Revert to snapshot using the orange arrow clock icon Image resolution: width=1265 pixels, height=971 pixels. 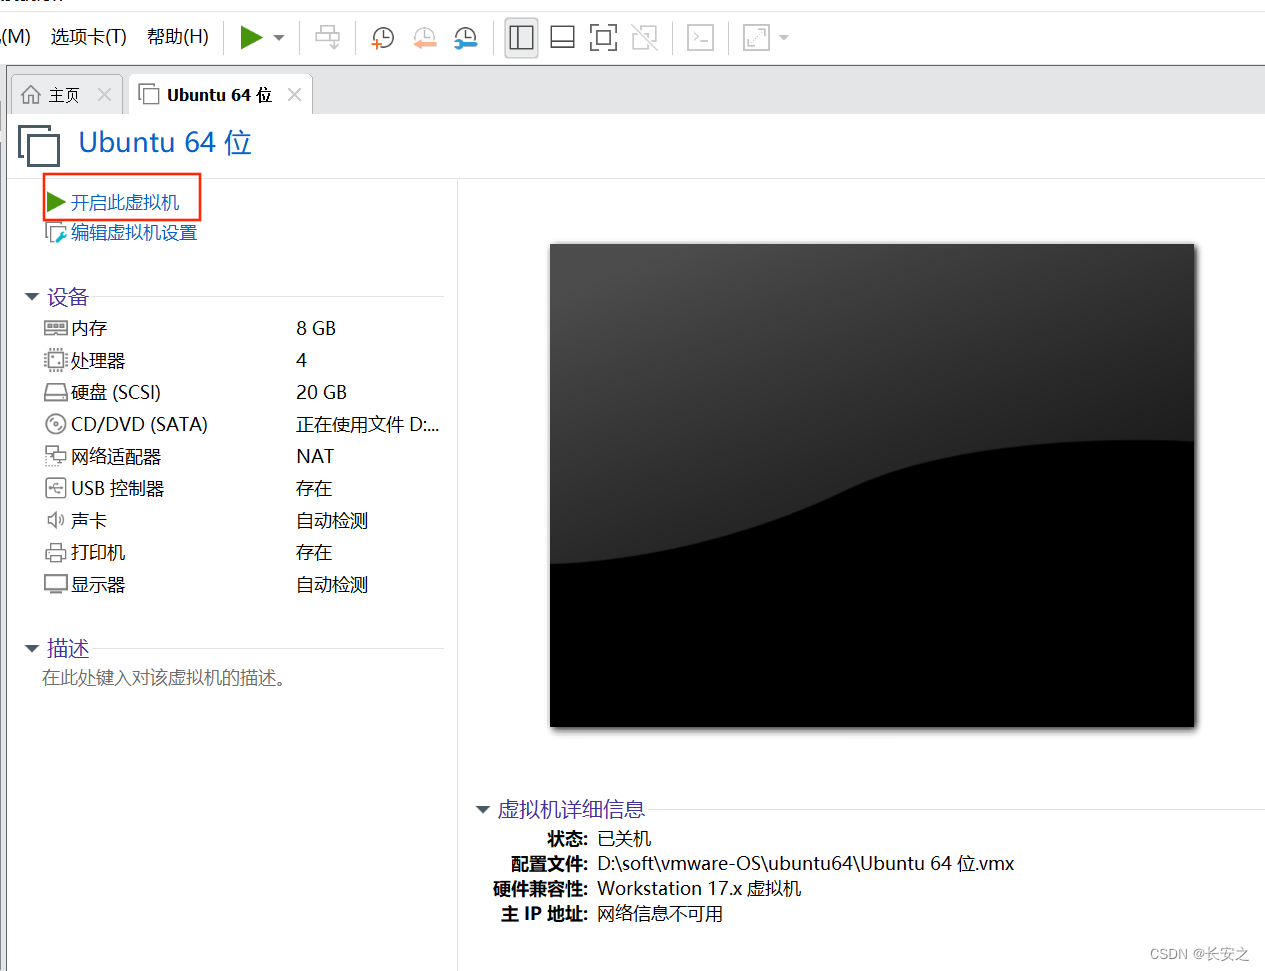pos(425,38)
